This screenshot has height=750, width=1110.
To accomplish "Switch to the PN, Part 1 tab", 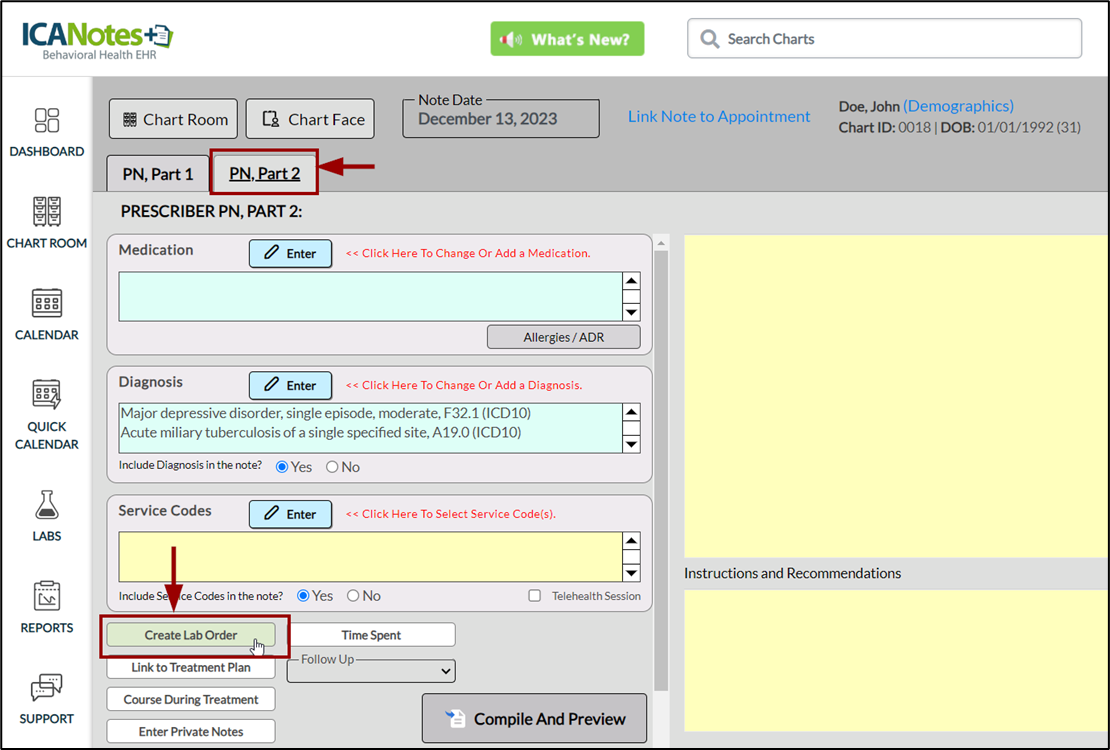I will [x=158, y=174].
